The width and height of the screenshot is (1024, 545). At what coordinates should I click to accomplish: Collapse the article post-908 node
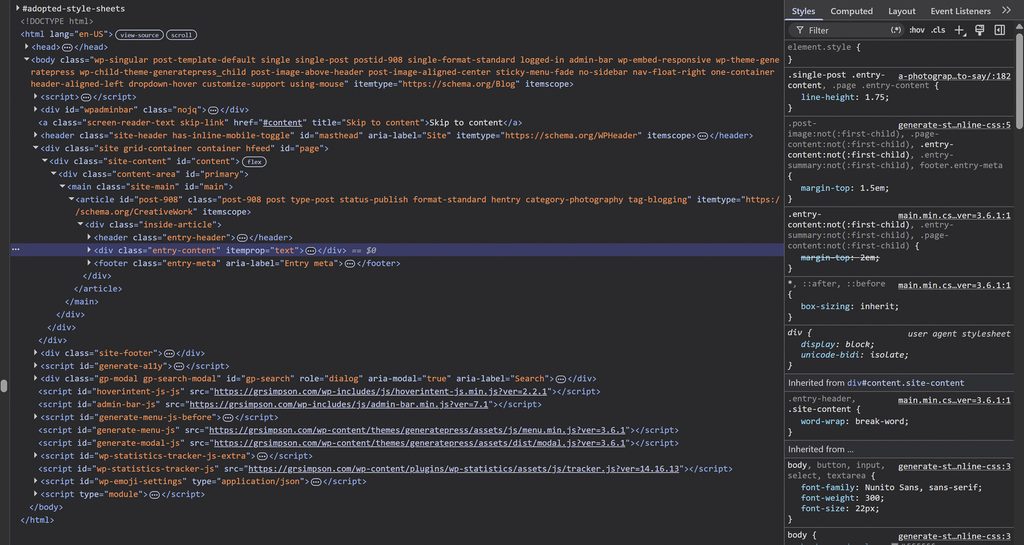coord(71,199)
